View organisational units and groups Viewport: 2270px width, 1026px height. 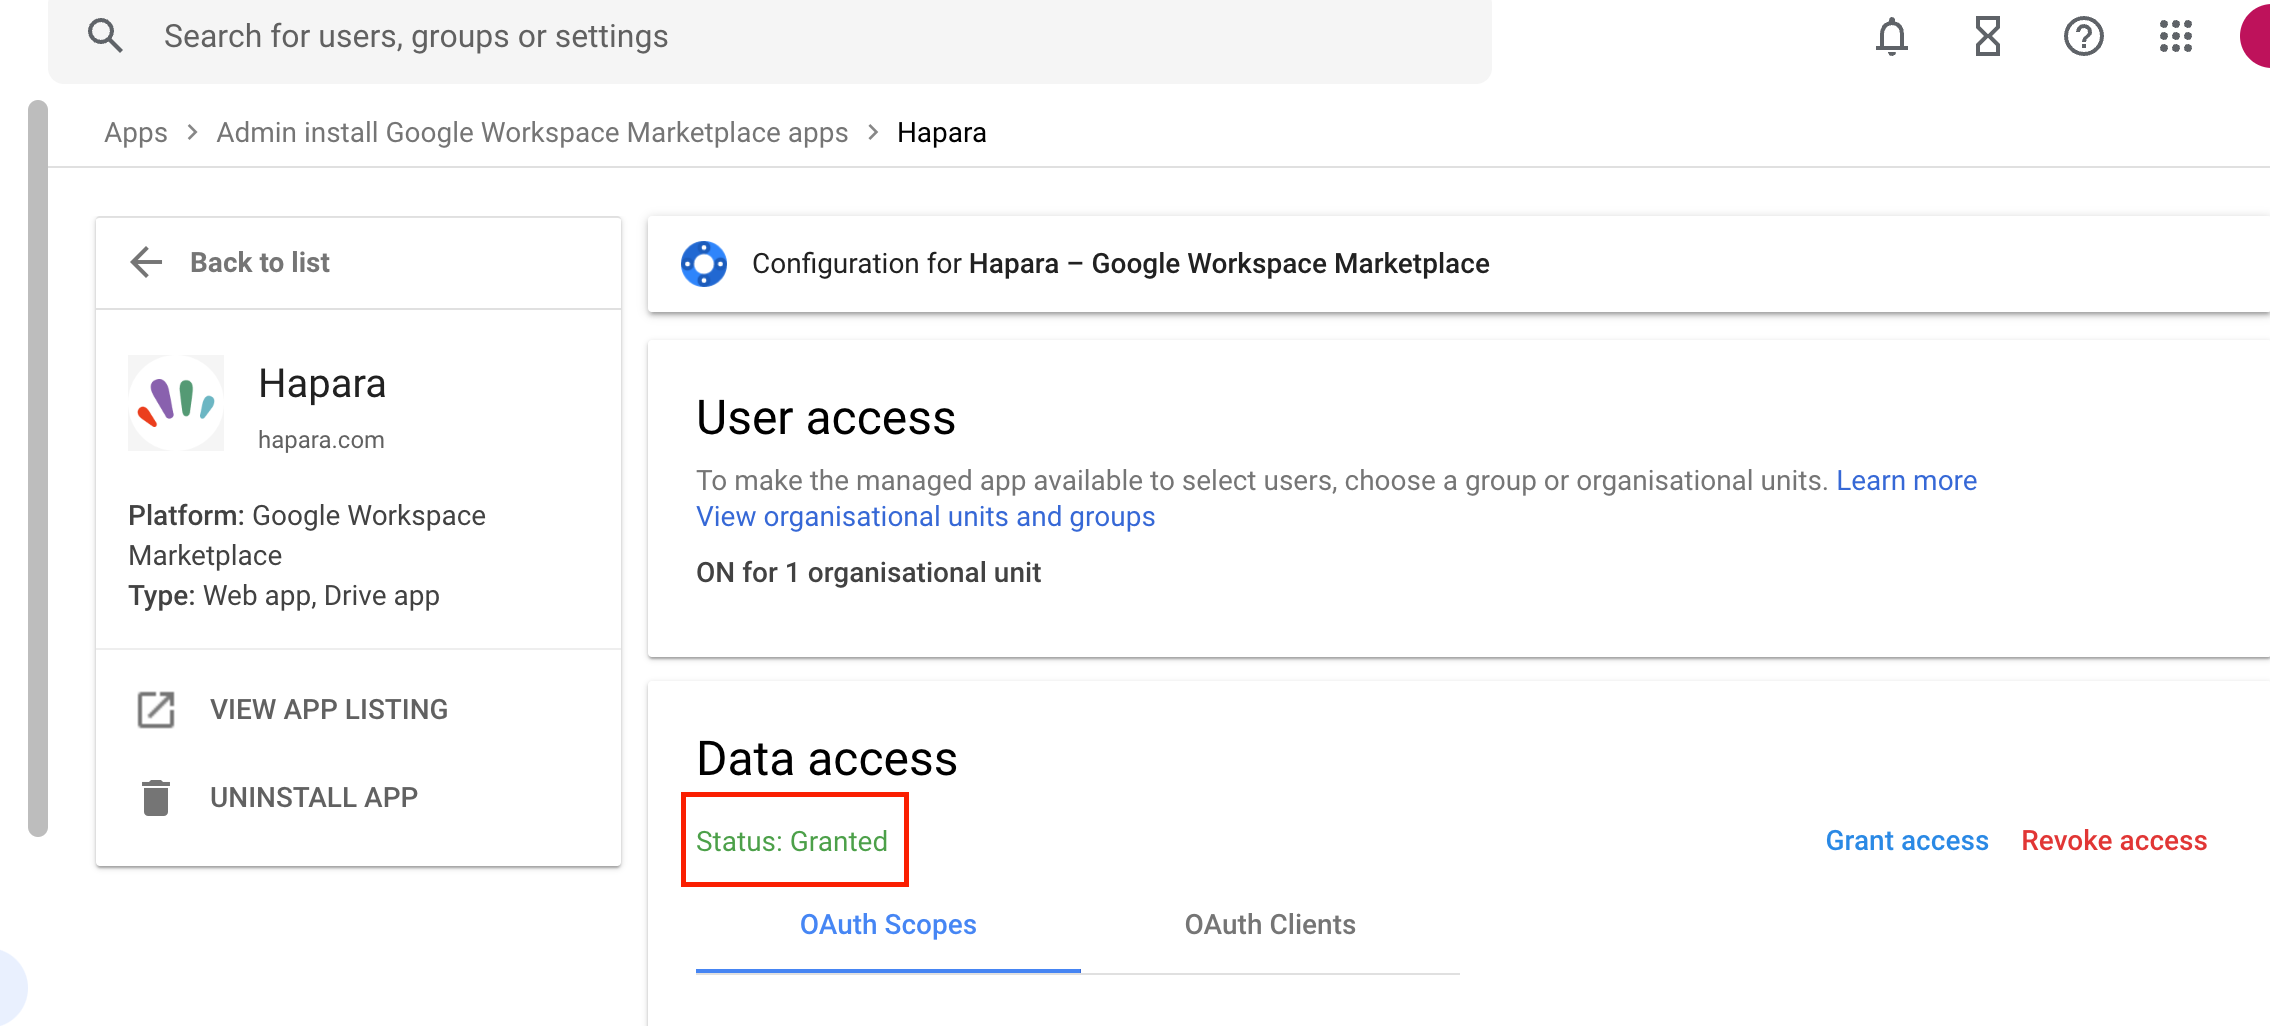926,516
